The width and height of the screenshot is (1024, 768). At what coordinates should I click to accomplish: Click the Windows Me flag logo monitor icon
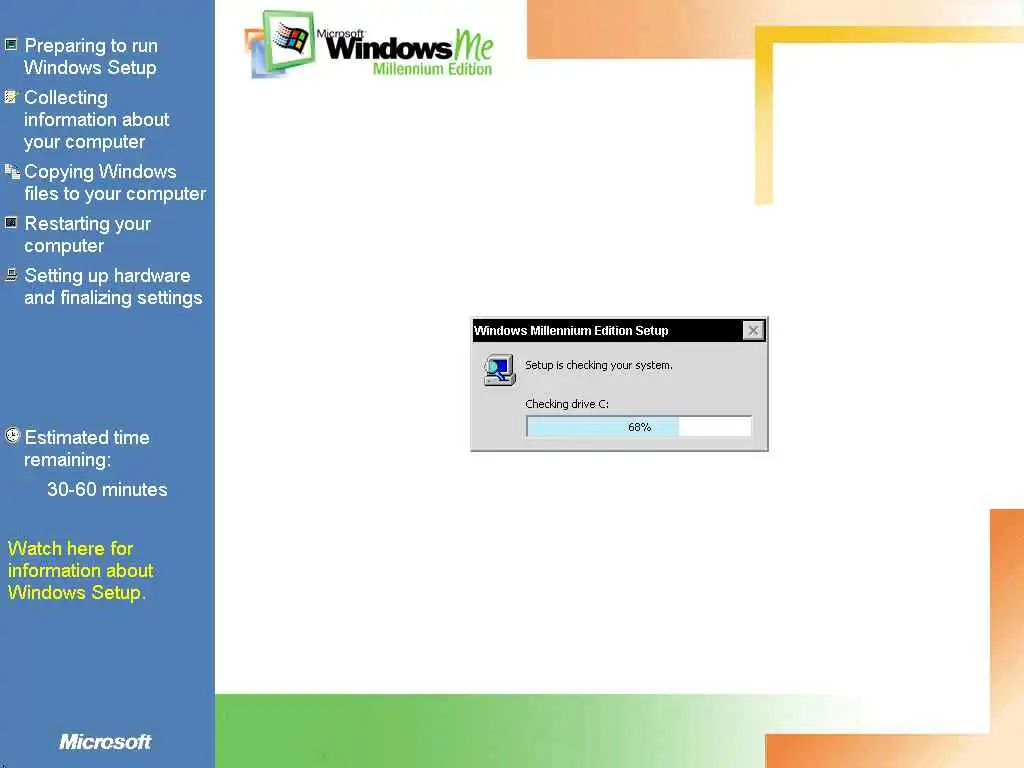coord(280,43)
